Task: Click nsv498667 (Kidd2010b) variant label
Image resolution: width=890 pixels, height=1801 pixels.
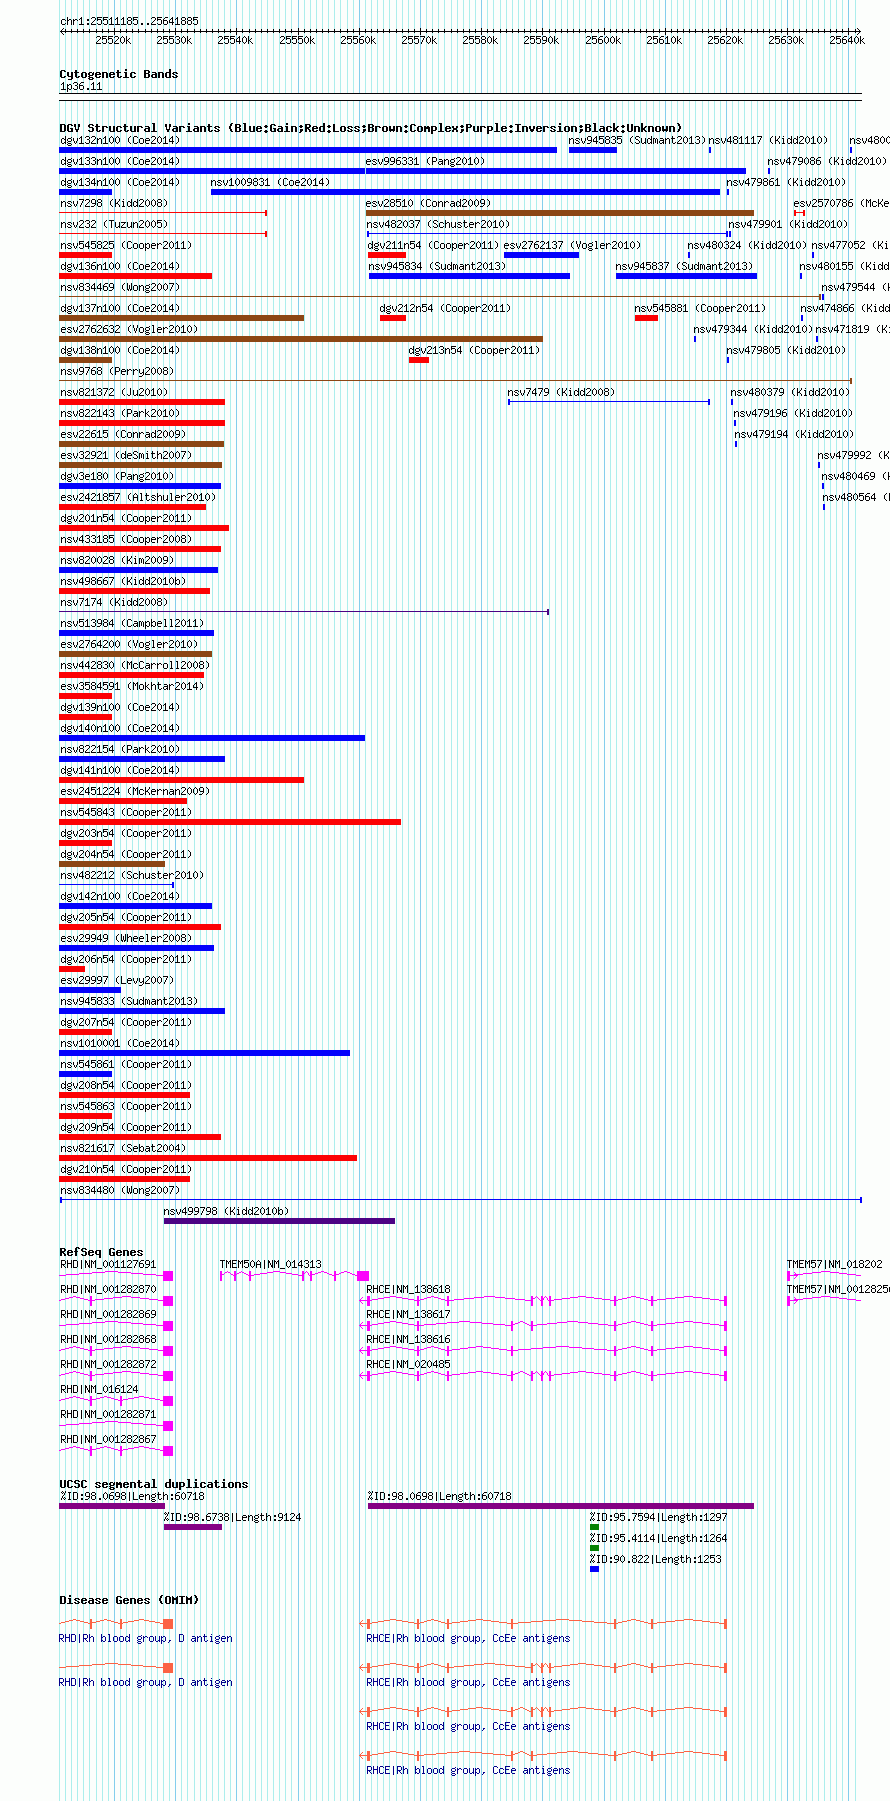Action: (123, 581)
